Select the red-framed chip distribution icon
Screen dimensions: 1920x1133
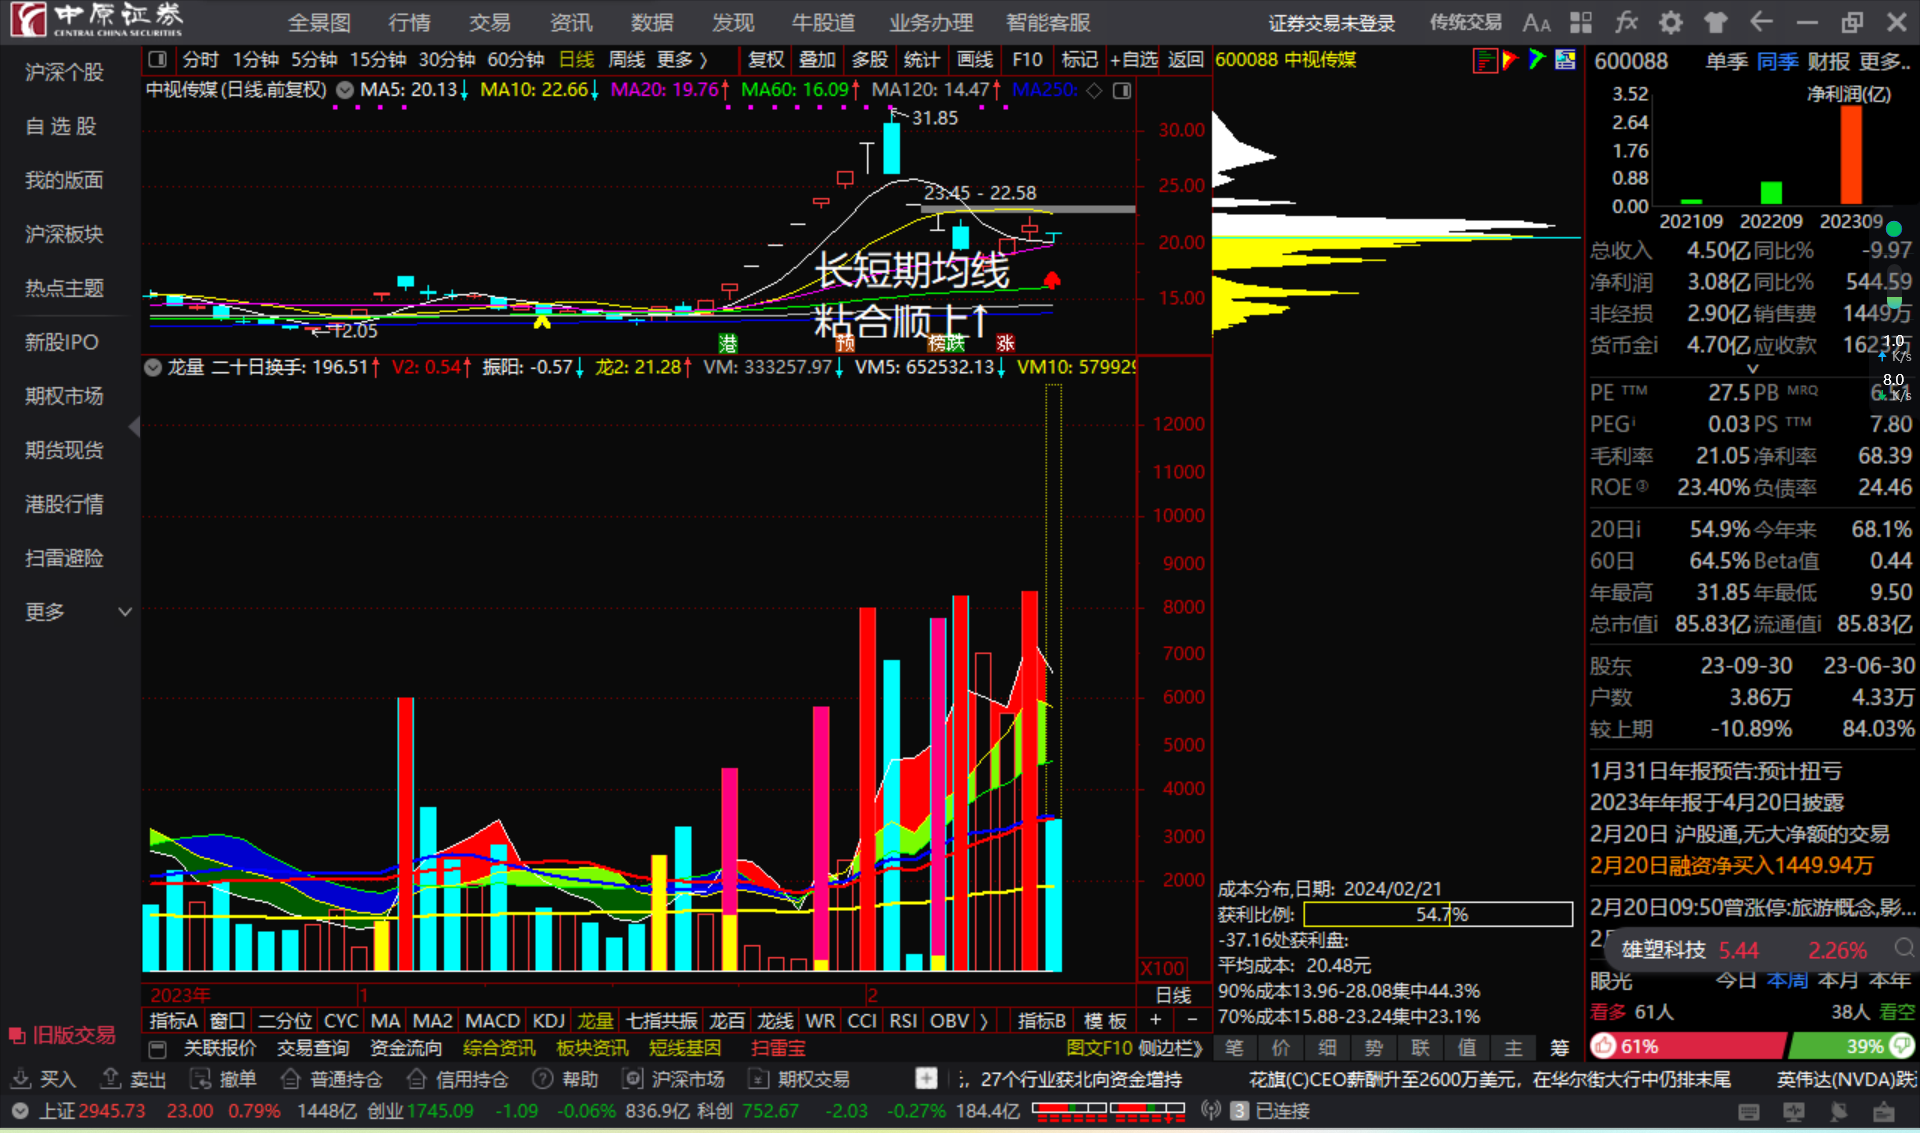(1485, 60)
